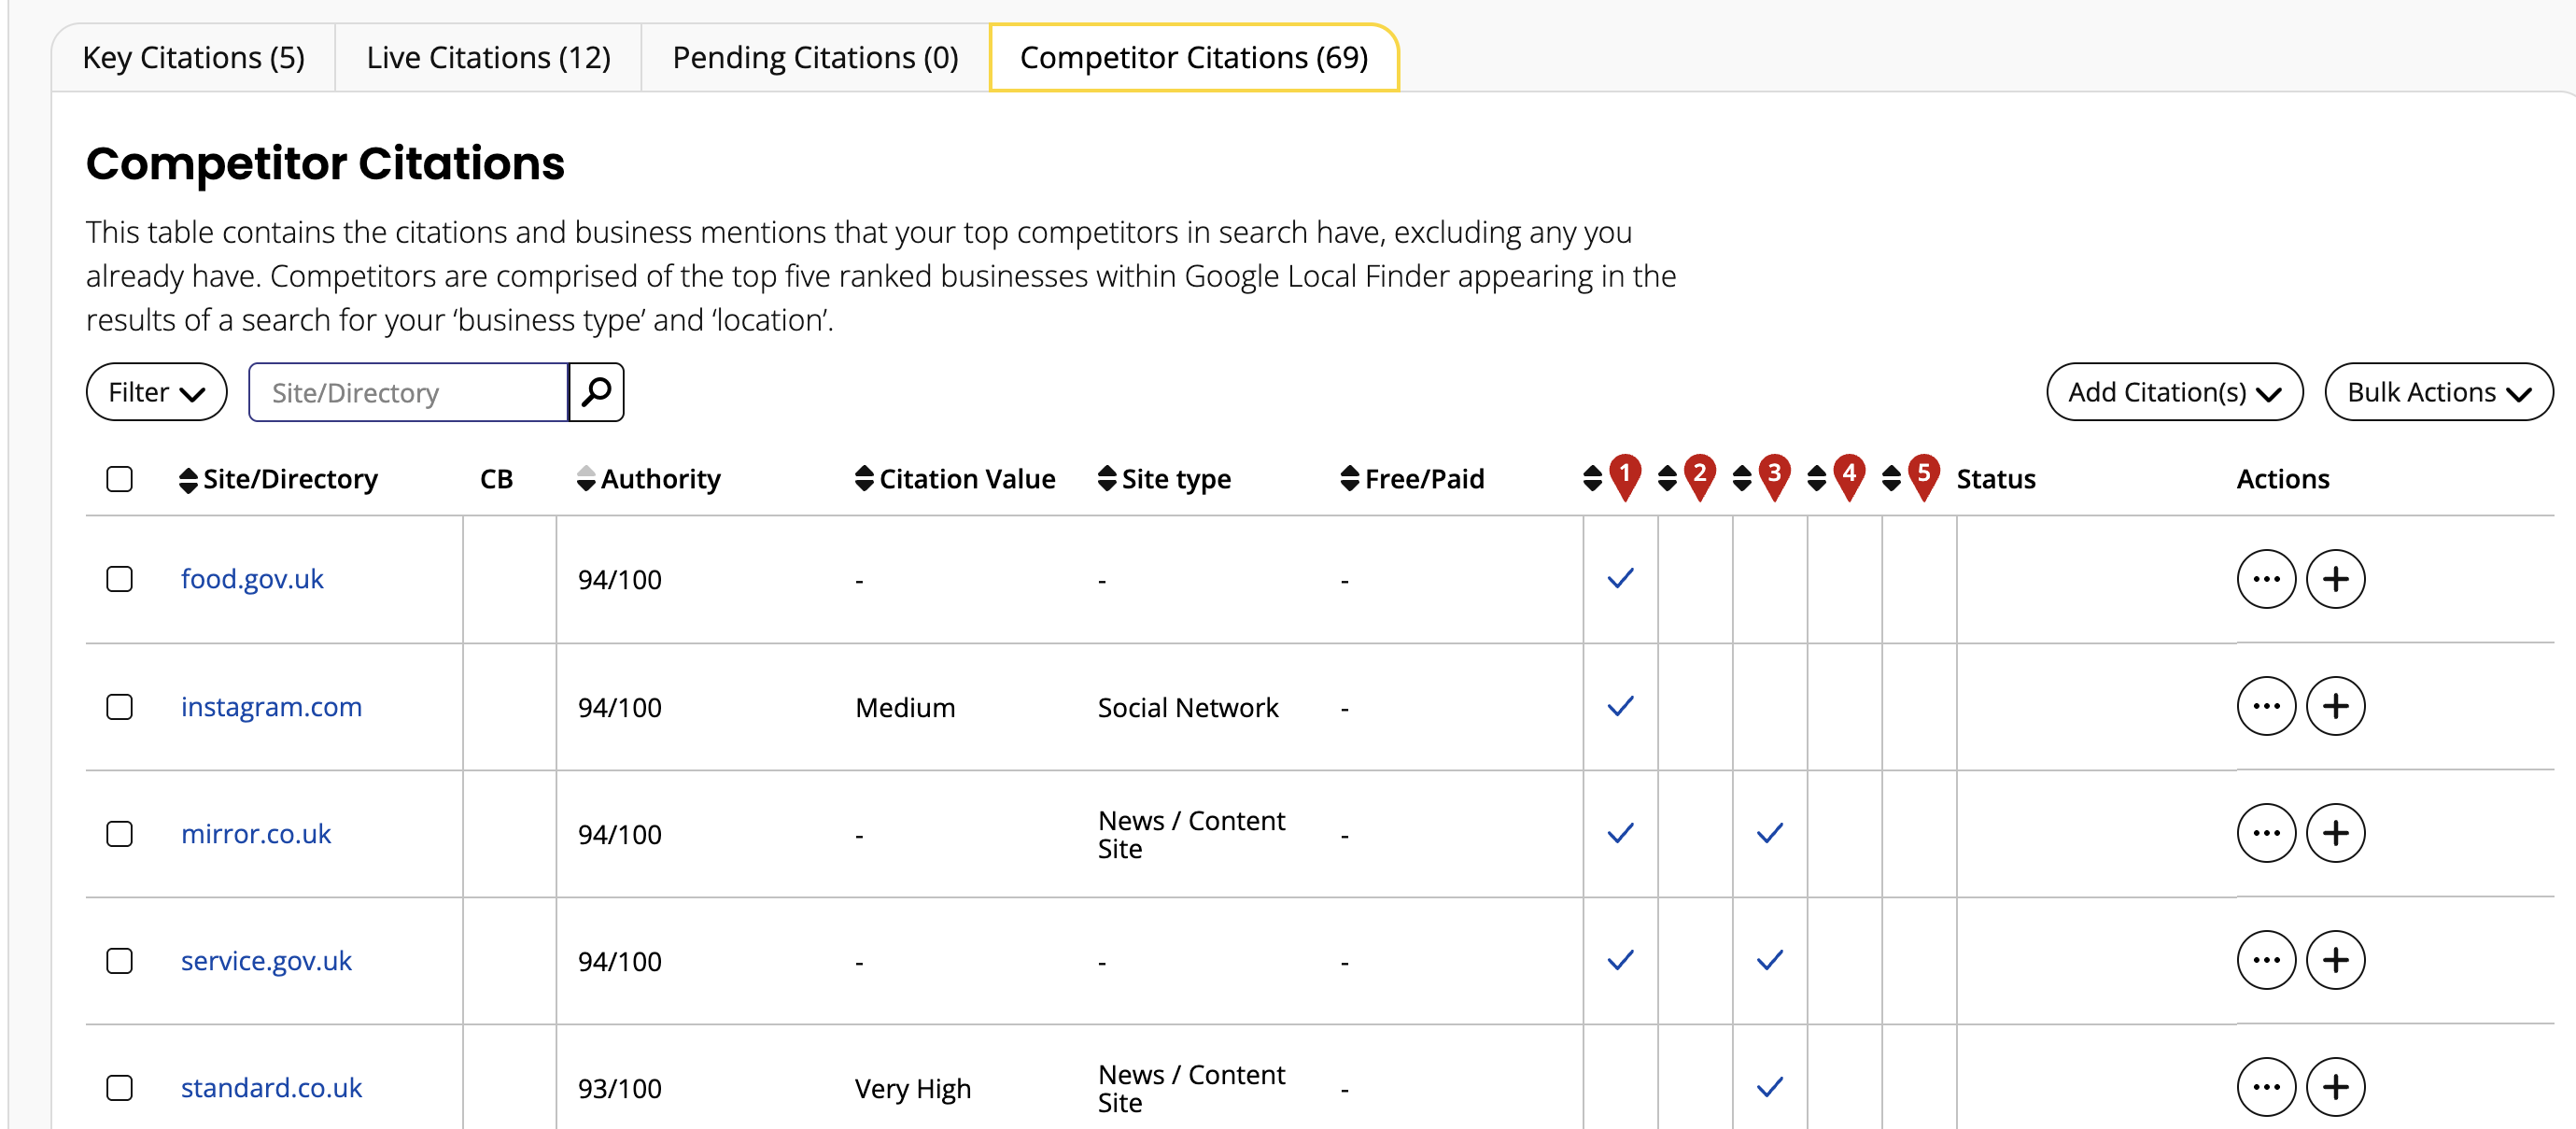Open the service.gov.uk link
Viewport: 2576px width, 1129px height.
[266, 961]
